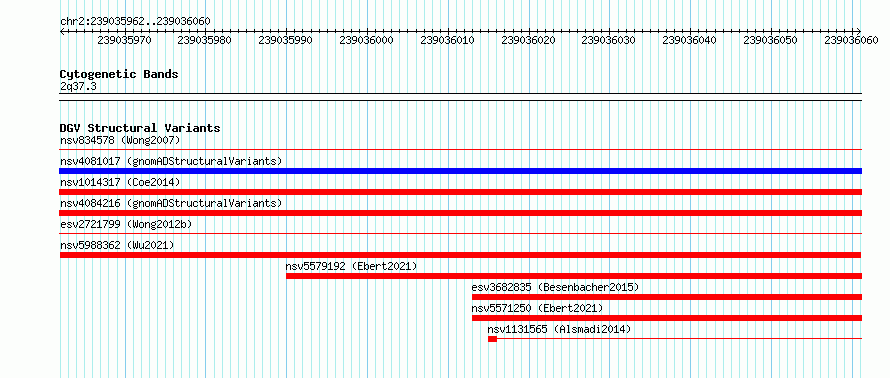This screenshot has width=890, height=378.
Task: Click the small red nsv1131565 block
Action: (x=492, y=339)
